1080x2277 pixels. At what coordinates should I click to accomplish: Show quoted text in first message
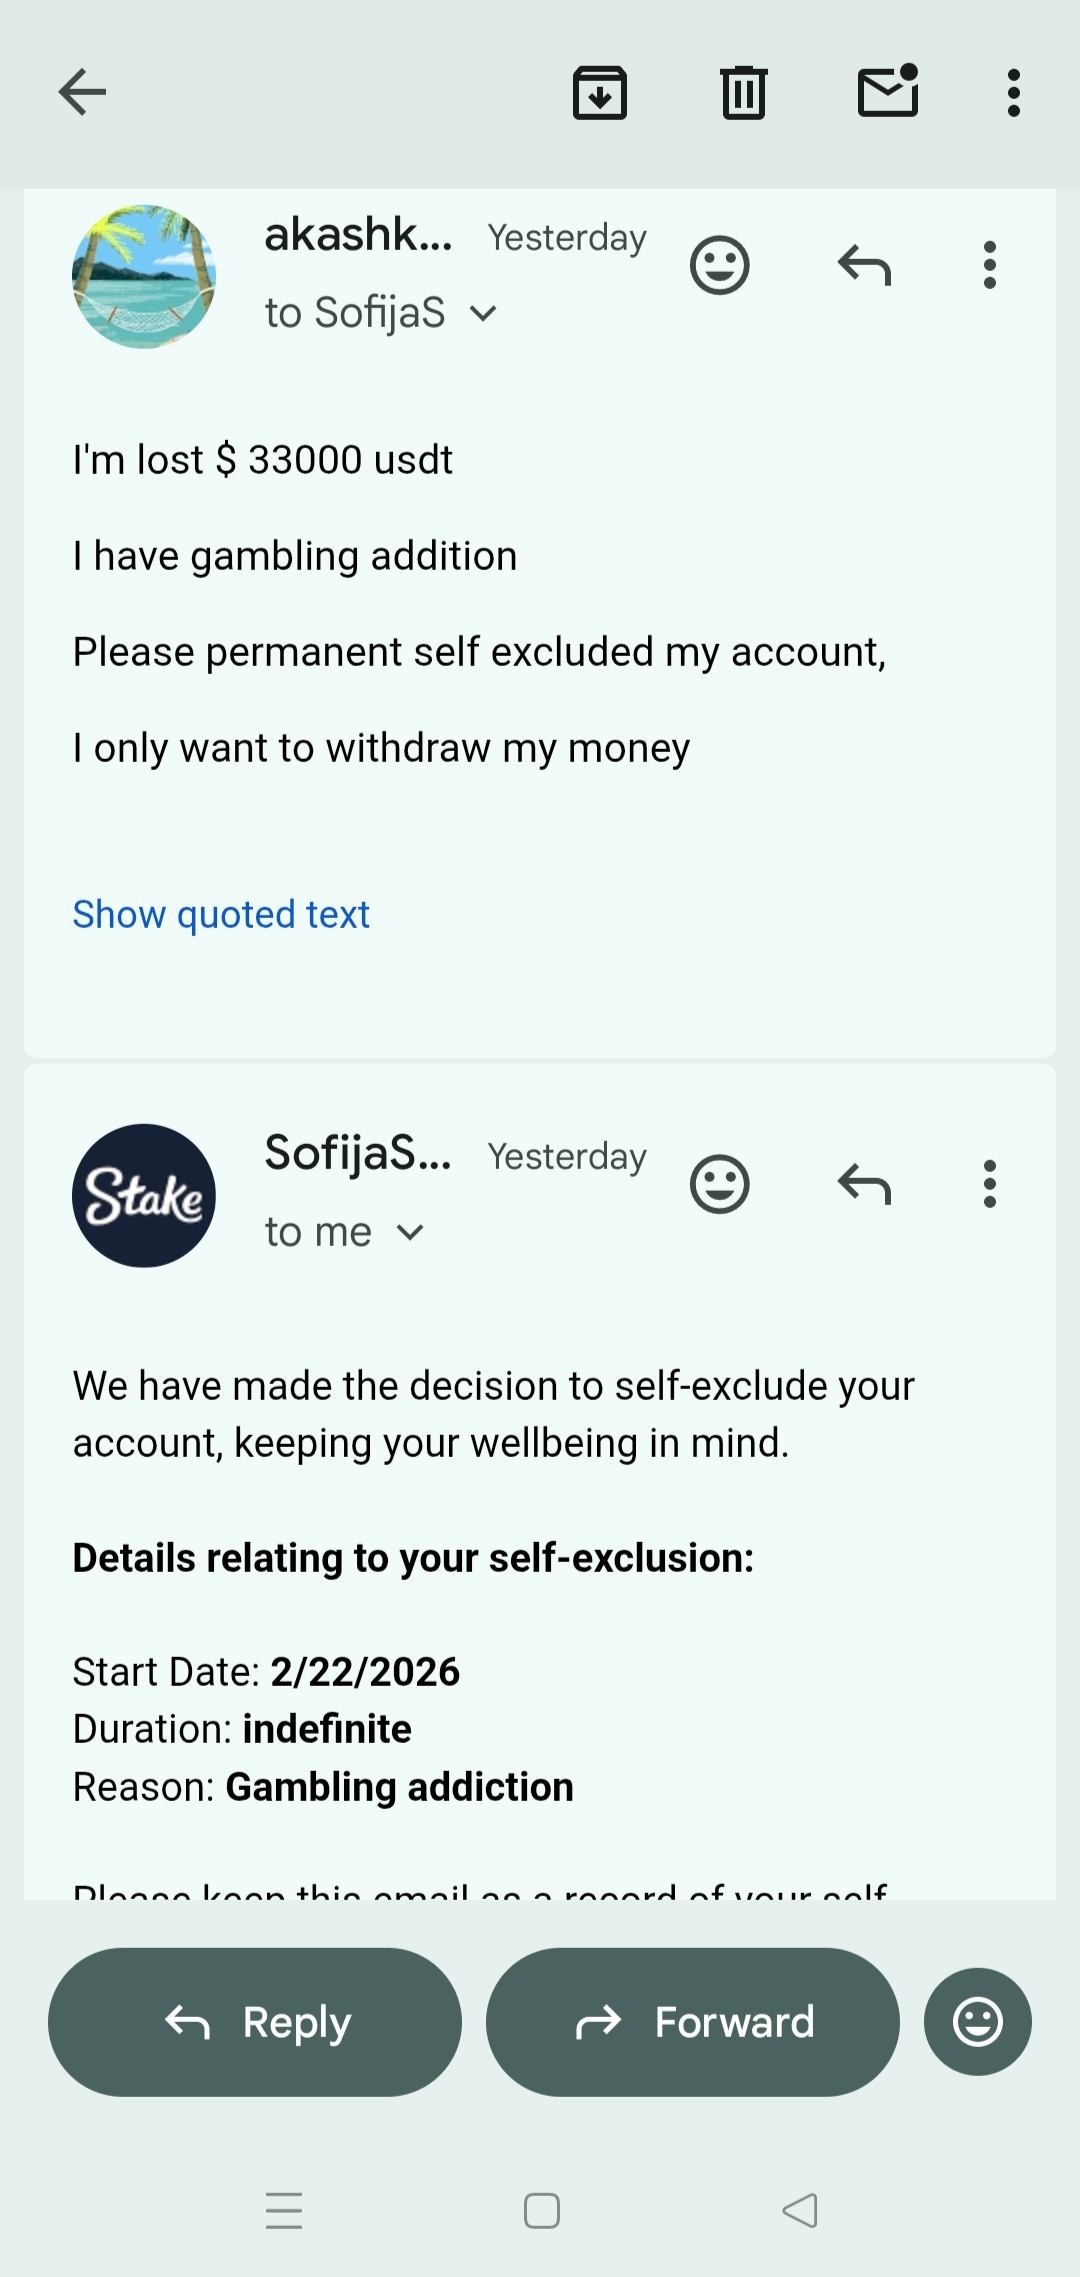coord(221,914)
